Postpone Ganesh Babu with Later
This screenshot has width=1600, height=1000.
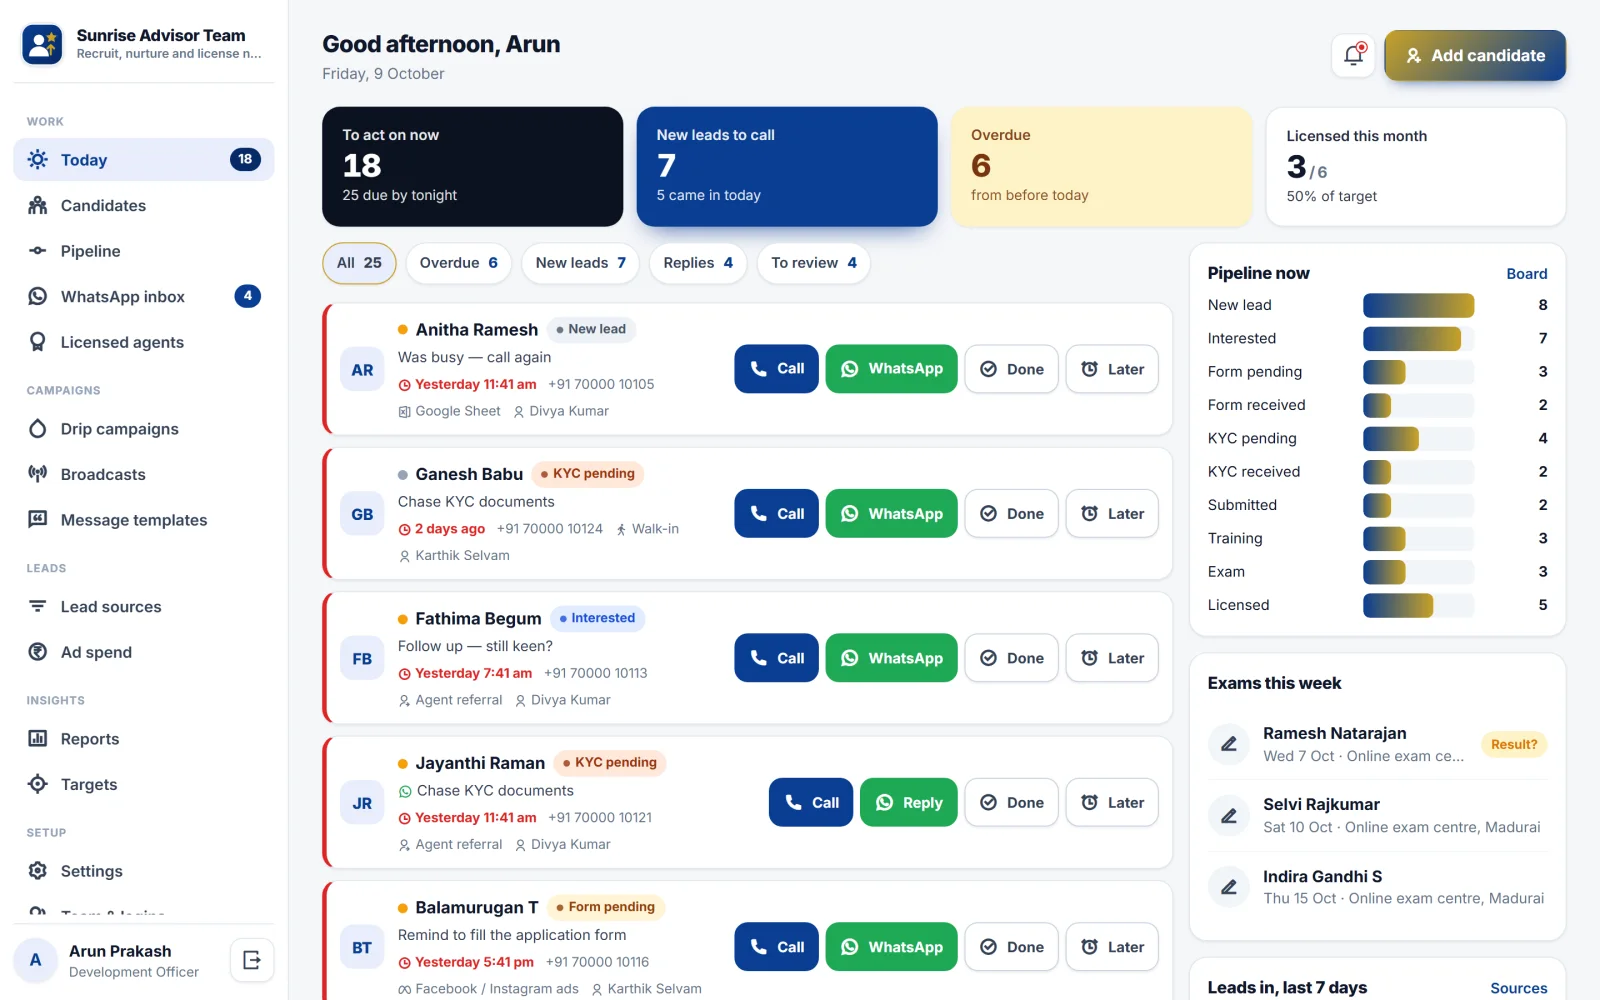click(x=1112, y=513)
